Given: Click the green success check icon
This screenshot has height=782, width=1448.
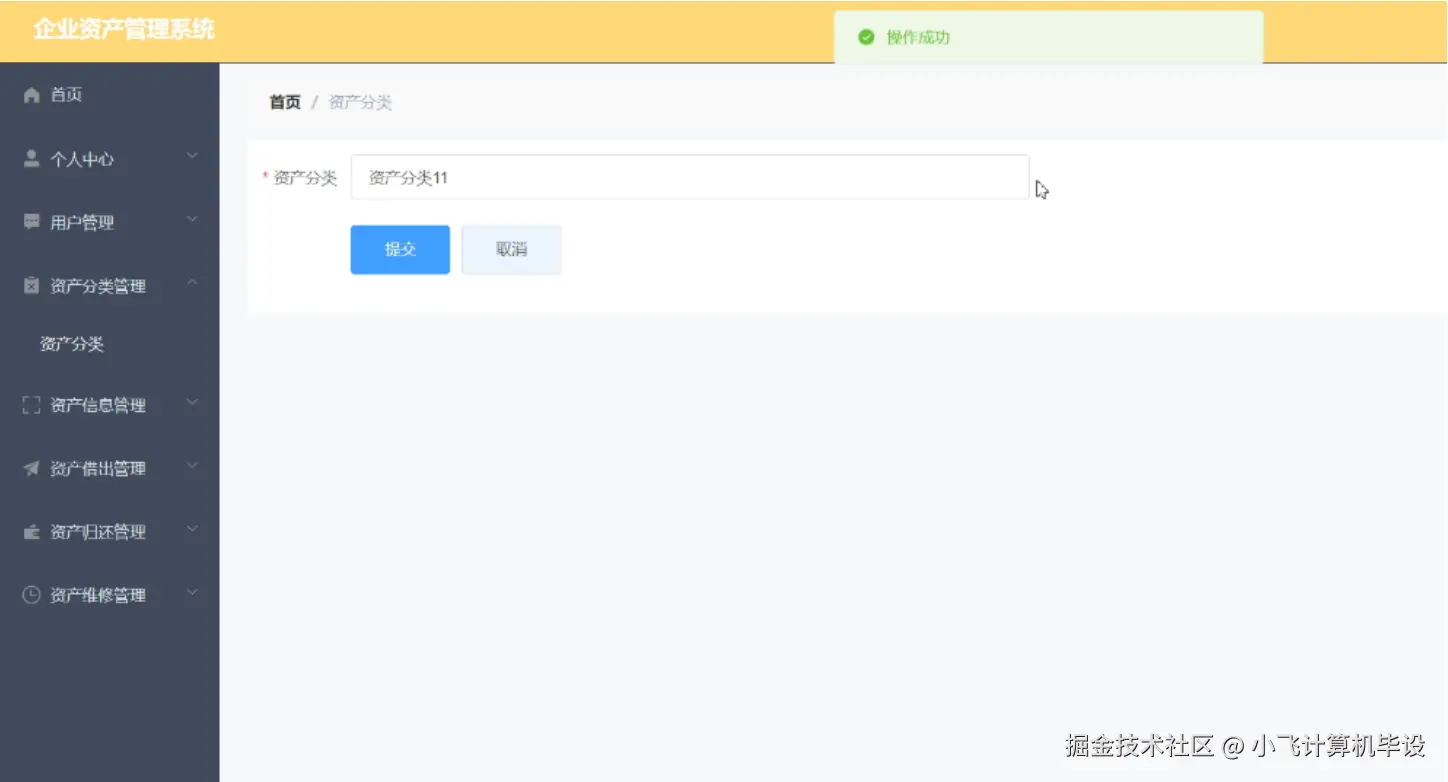Looking at the screenshot, I should 866,37.
